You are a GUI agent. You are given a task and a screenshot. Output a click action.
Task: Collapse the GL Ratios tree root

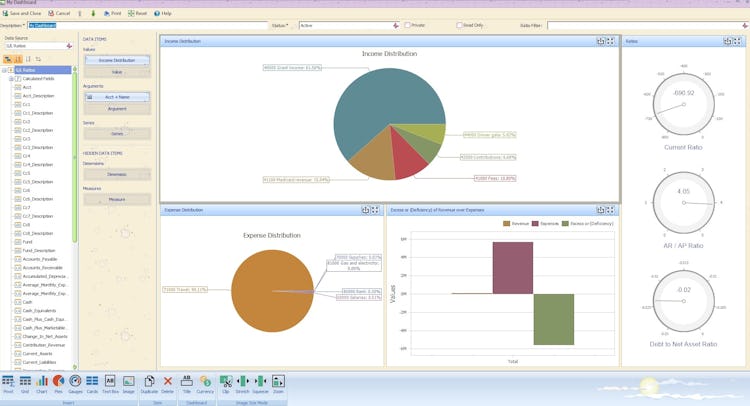pos(4,70)
